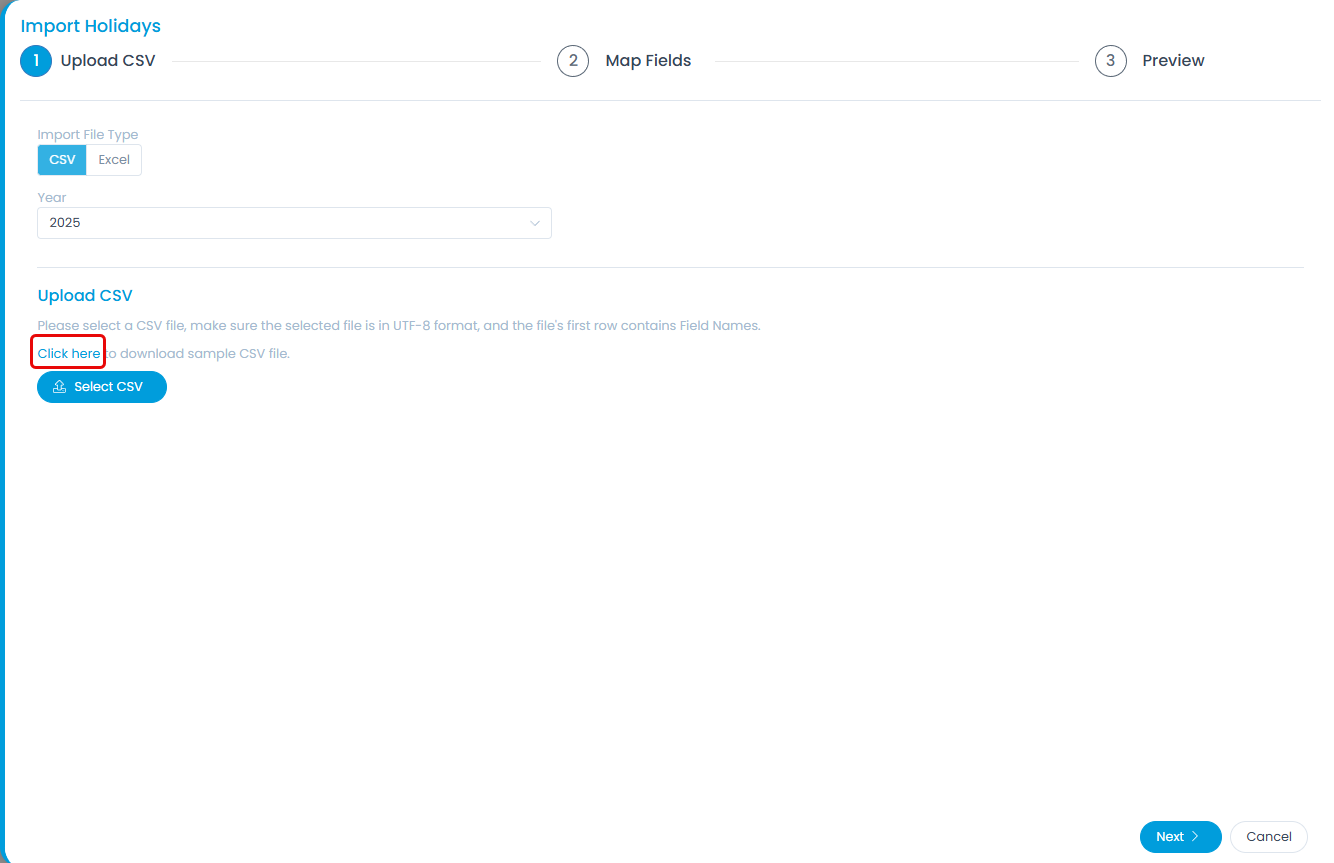The image size is (1334, 863).
Task: Select the CSV import file type
Action: (61, 159)
